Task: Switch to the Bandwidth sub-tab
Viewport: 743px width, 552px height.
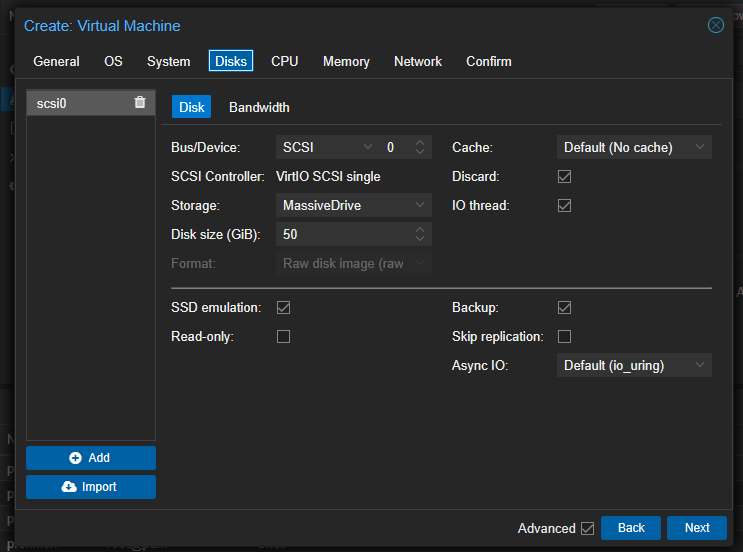Action: 259,107
